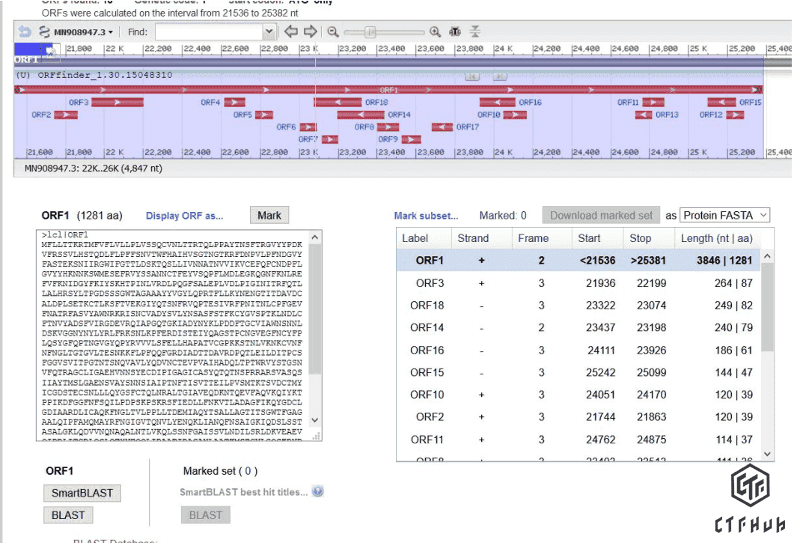Expand the Find box dropdown arrow
This screenshot has height=543, width=795.
click(x=268, y=32)
